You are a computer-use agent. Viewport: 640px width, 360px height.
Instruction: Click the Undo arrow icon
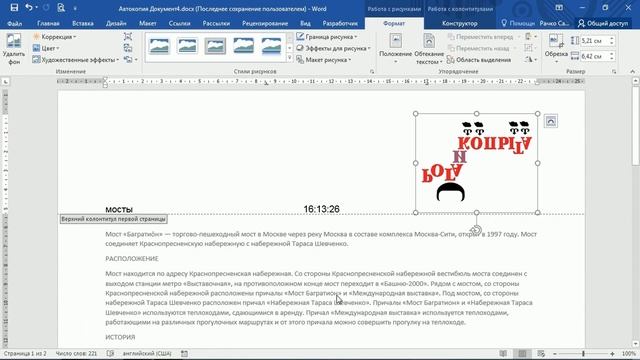29,8
